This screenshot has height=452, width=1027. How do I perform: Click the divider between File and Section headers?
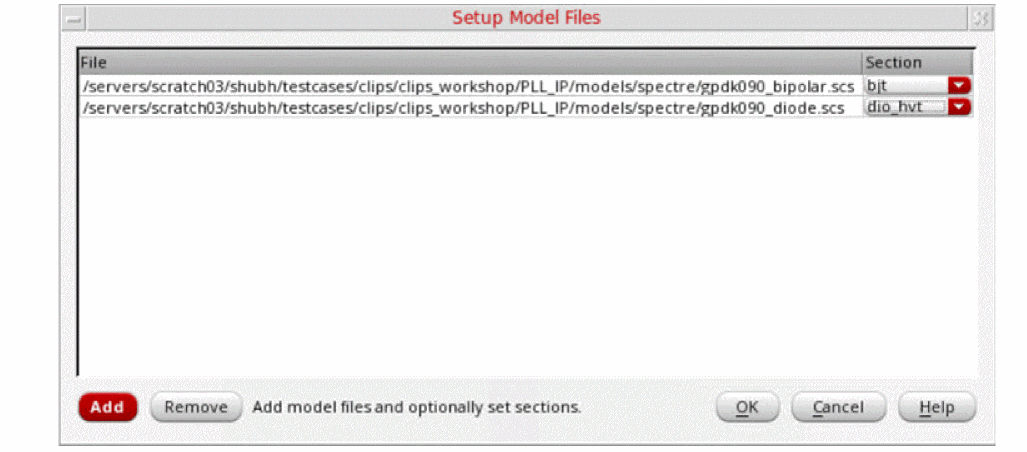pos(862,62)
